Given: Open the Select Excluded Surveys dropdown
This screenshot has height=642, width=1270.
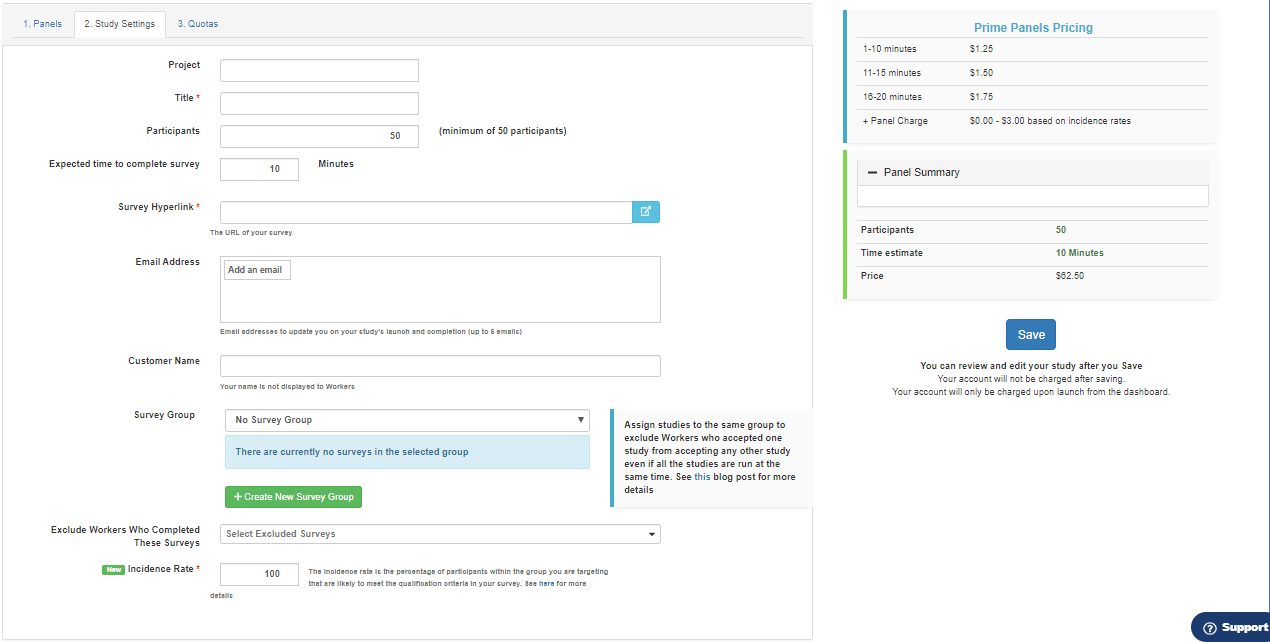Looking at the screenshot, I should [x=440, y=533].
